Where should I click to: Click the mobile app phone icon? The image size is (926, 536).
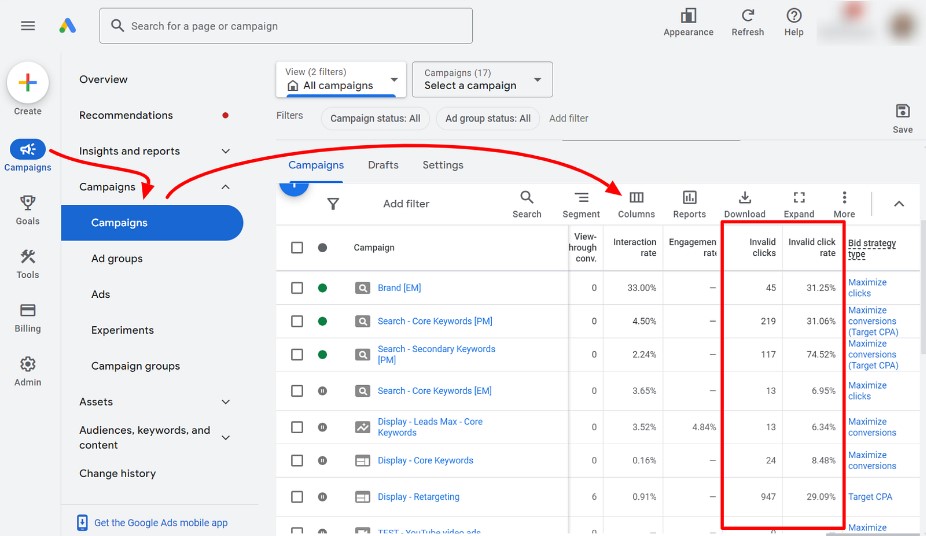[x=82, y=522]
